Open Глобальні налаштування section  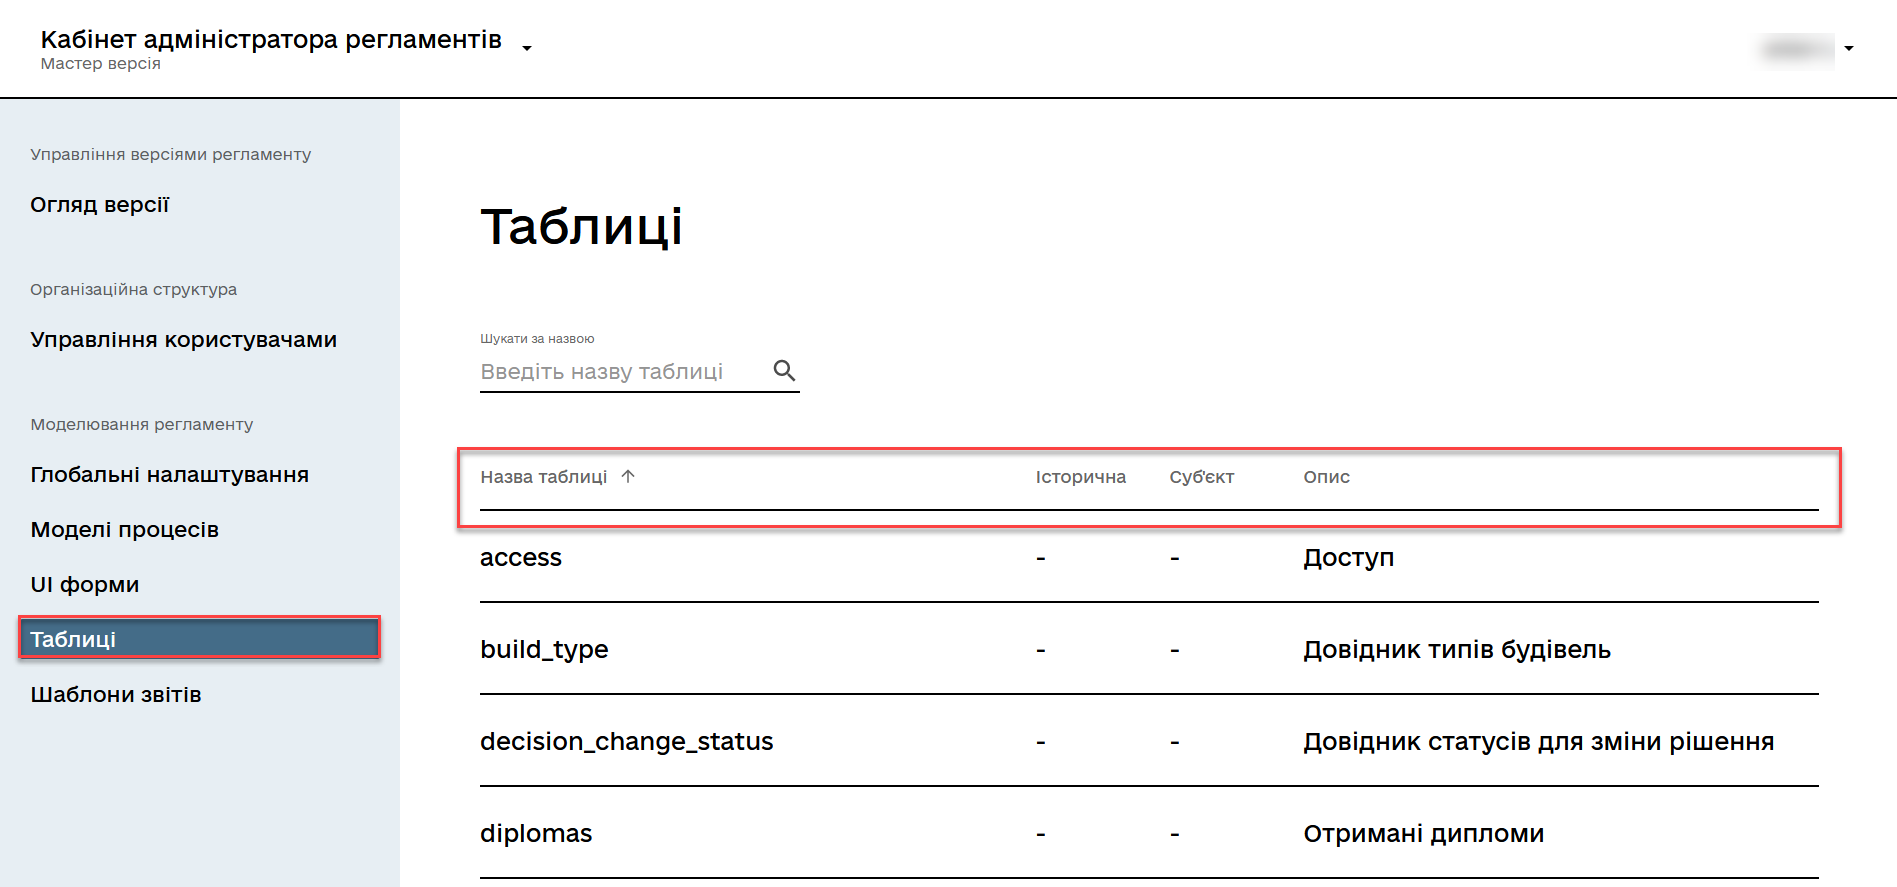(x=170, y=474)
